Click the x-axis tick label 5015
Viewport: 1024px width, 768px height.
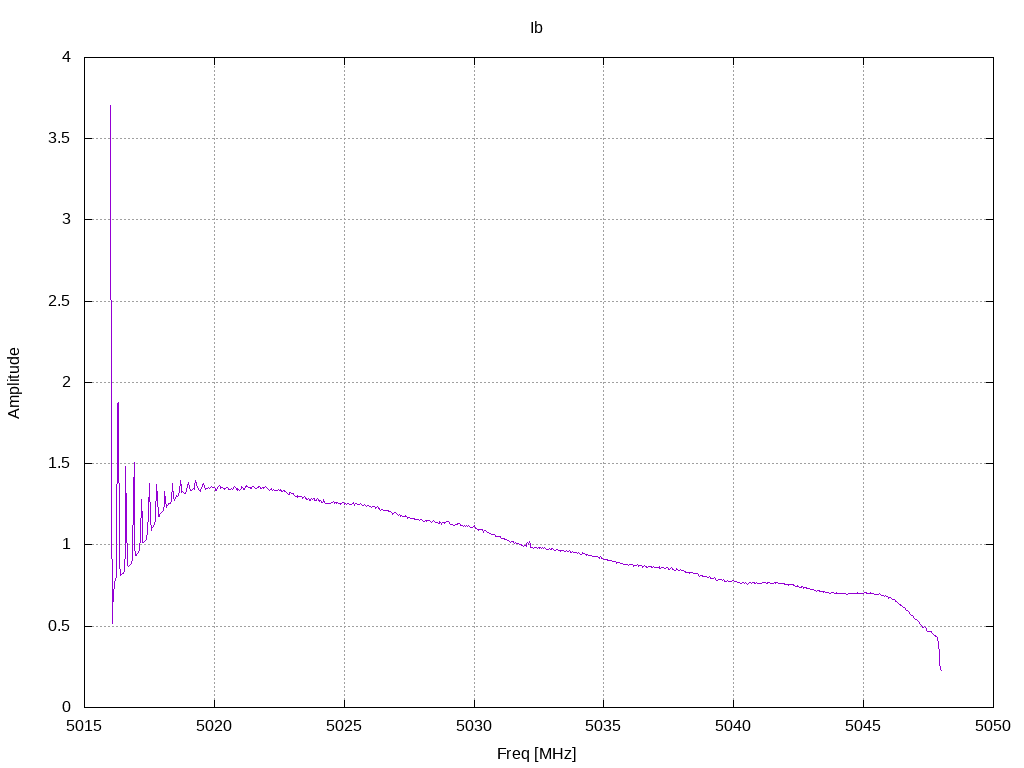[x=84, y=726]
